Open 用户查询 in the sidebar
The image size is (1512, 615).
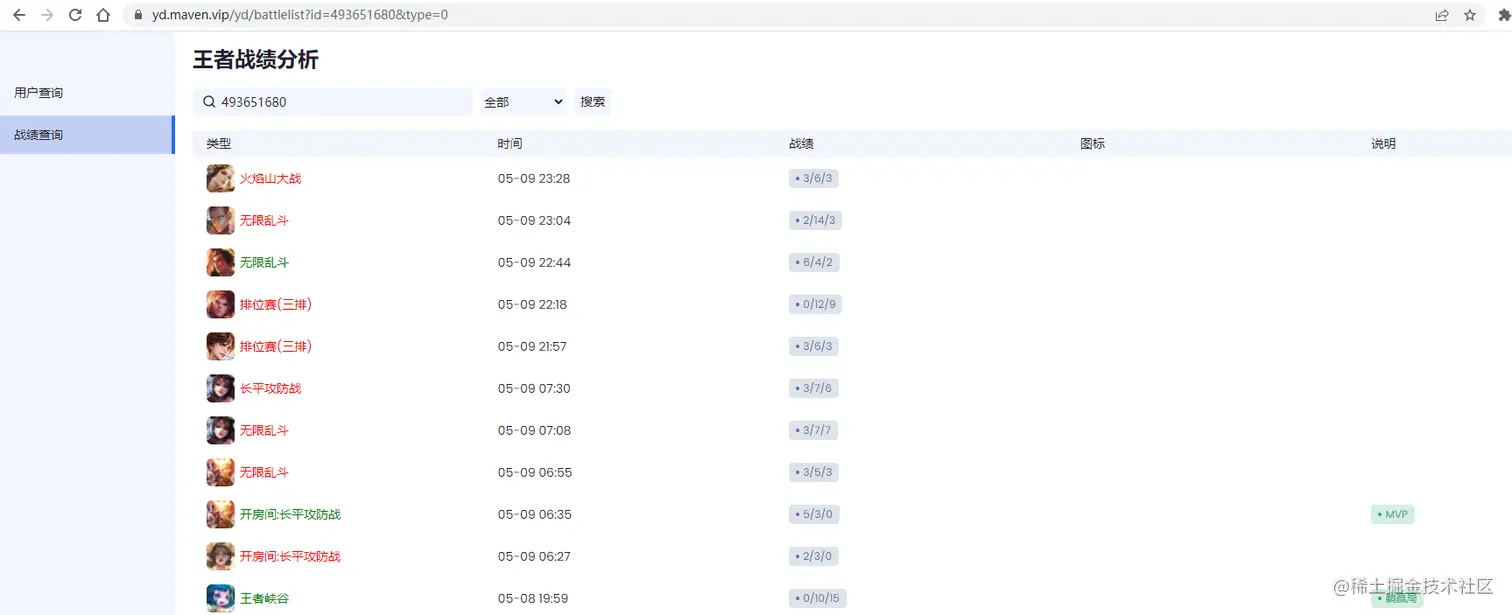pyautogui.click(x=38, y=93)
